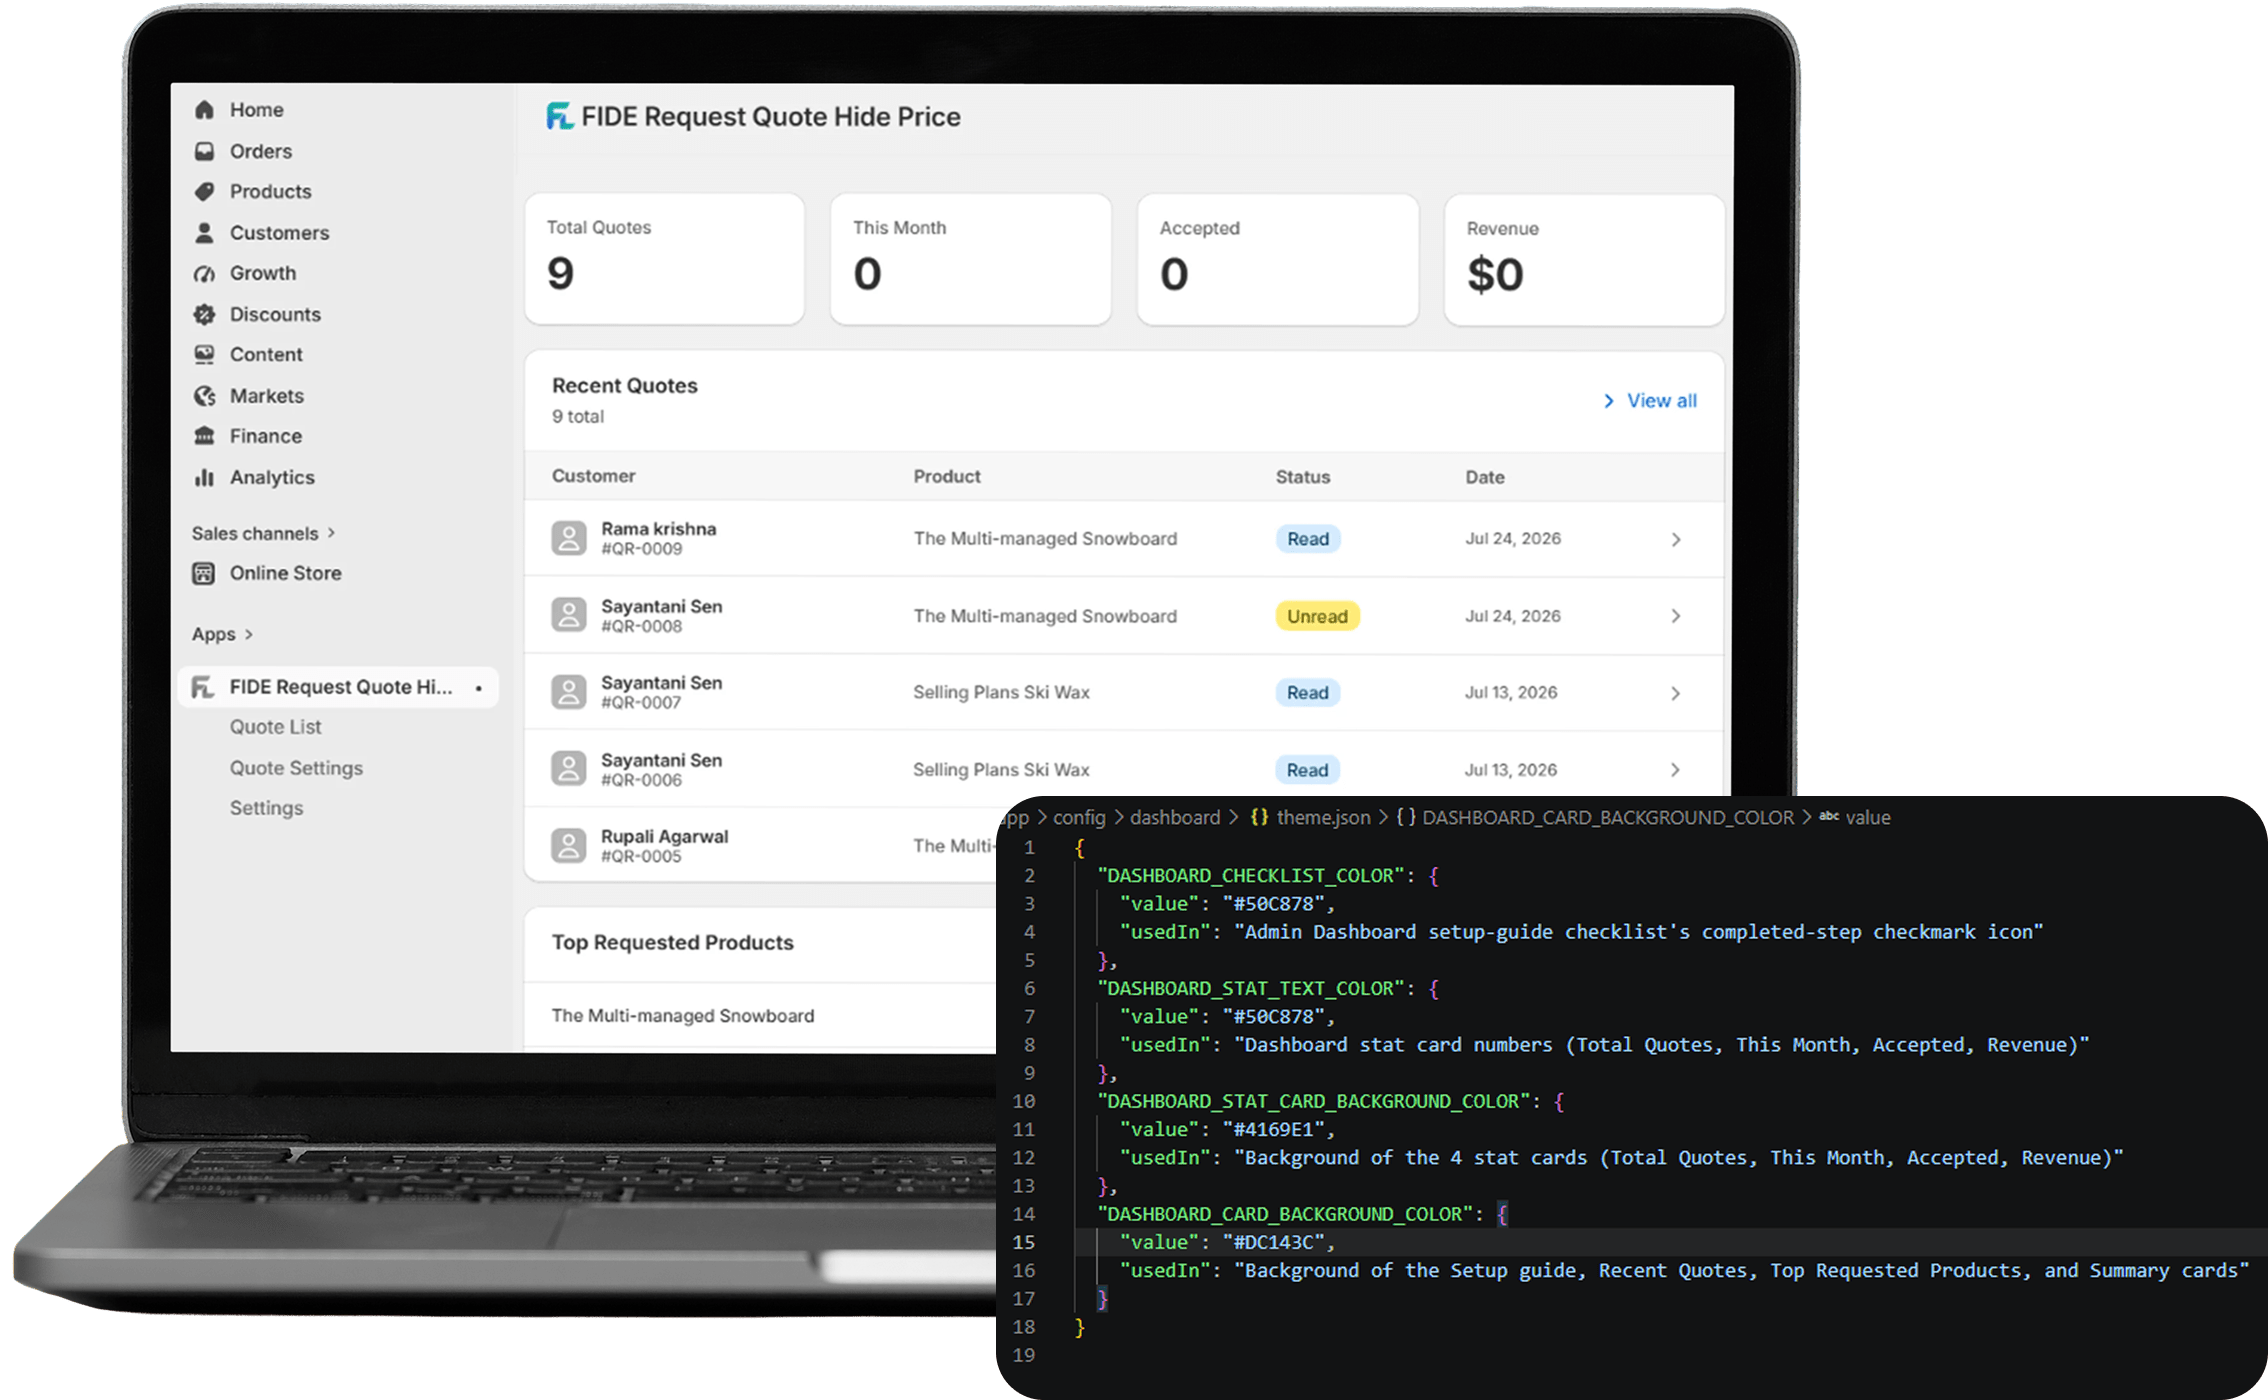Click the dashboard breadcrumb in editor
The image size is (2268, 1400).
[1175, 817]
